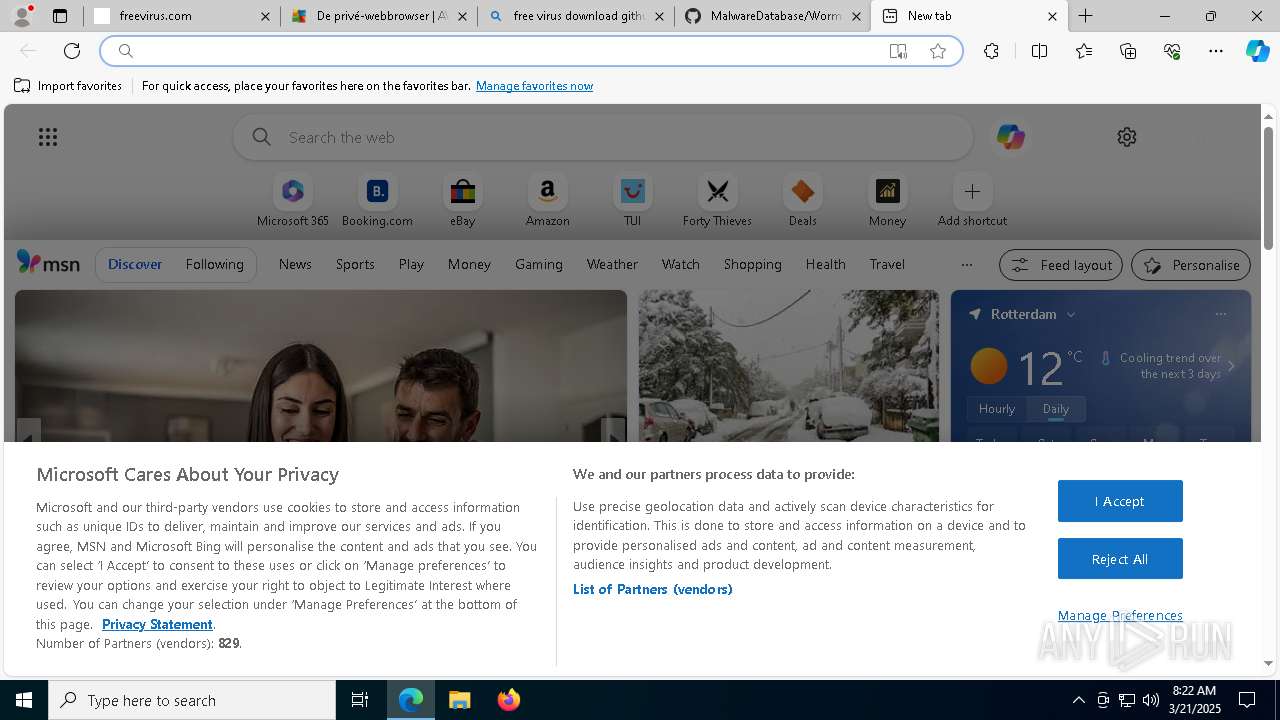
Task: Expand the cooling trend details arrow
Action: coord(1231,366)
